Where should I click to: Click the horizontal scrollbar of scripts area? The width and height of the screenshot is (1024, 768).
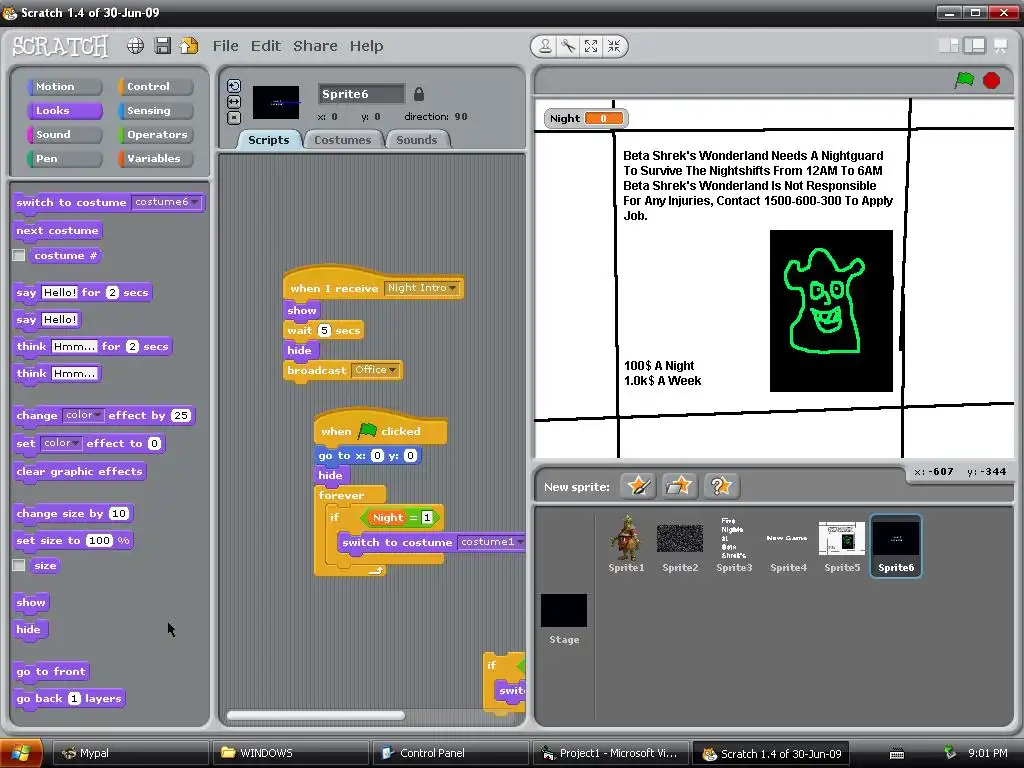click(315, 716)
